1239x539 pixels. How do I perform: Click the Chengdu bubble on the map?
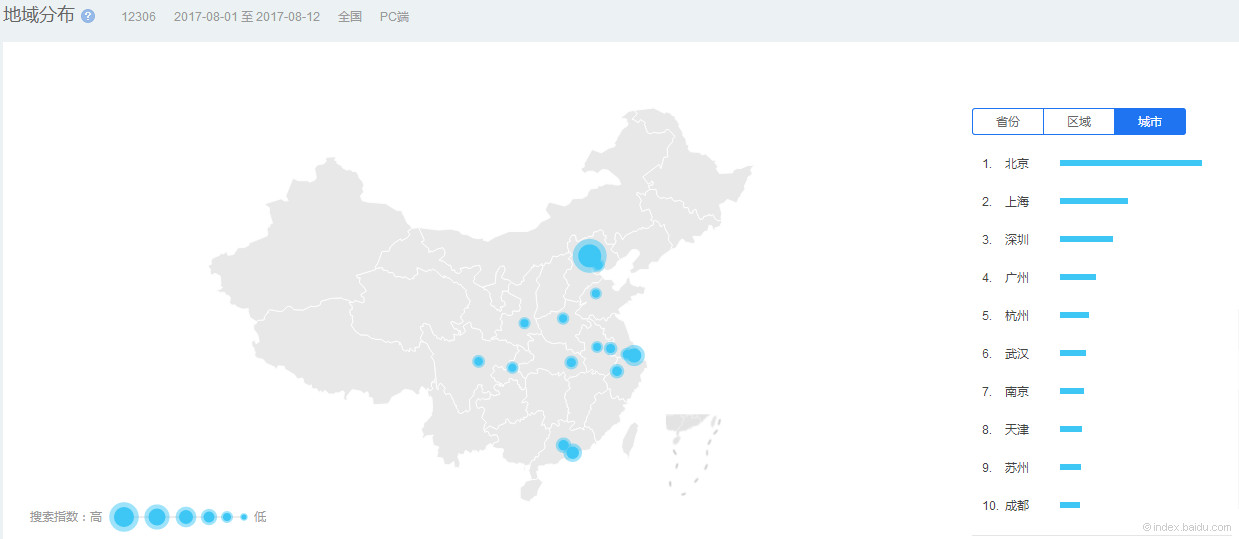pos(478,361)
